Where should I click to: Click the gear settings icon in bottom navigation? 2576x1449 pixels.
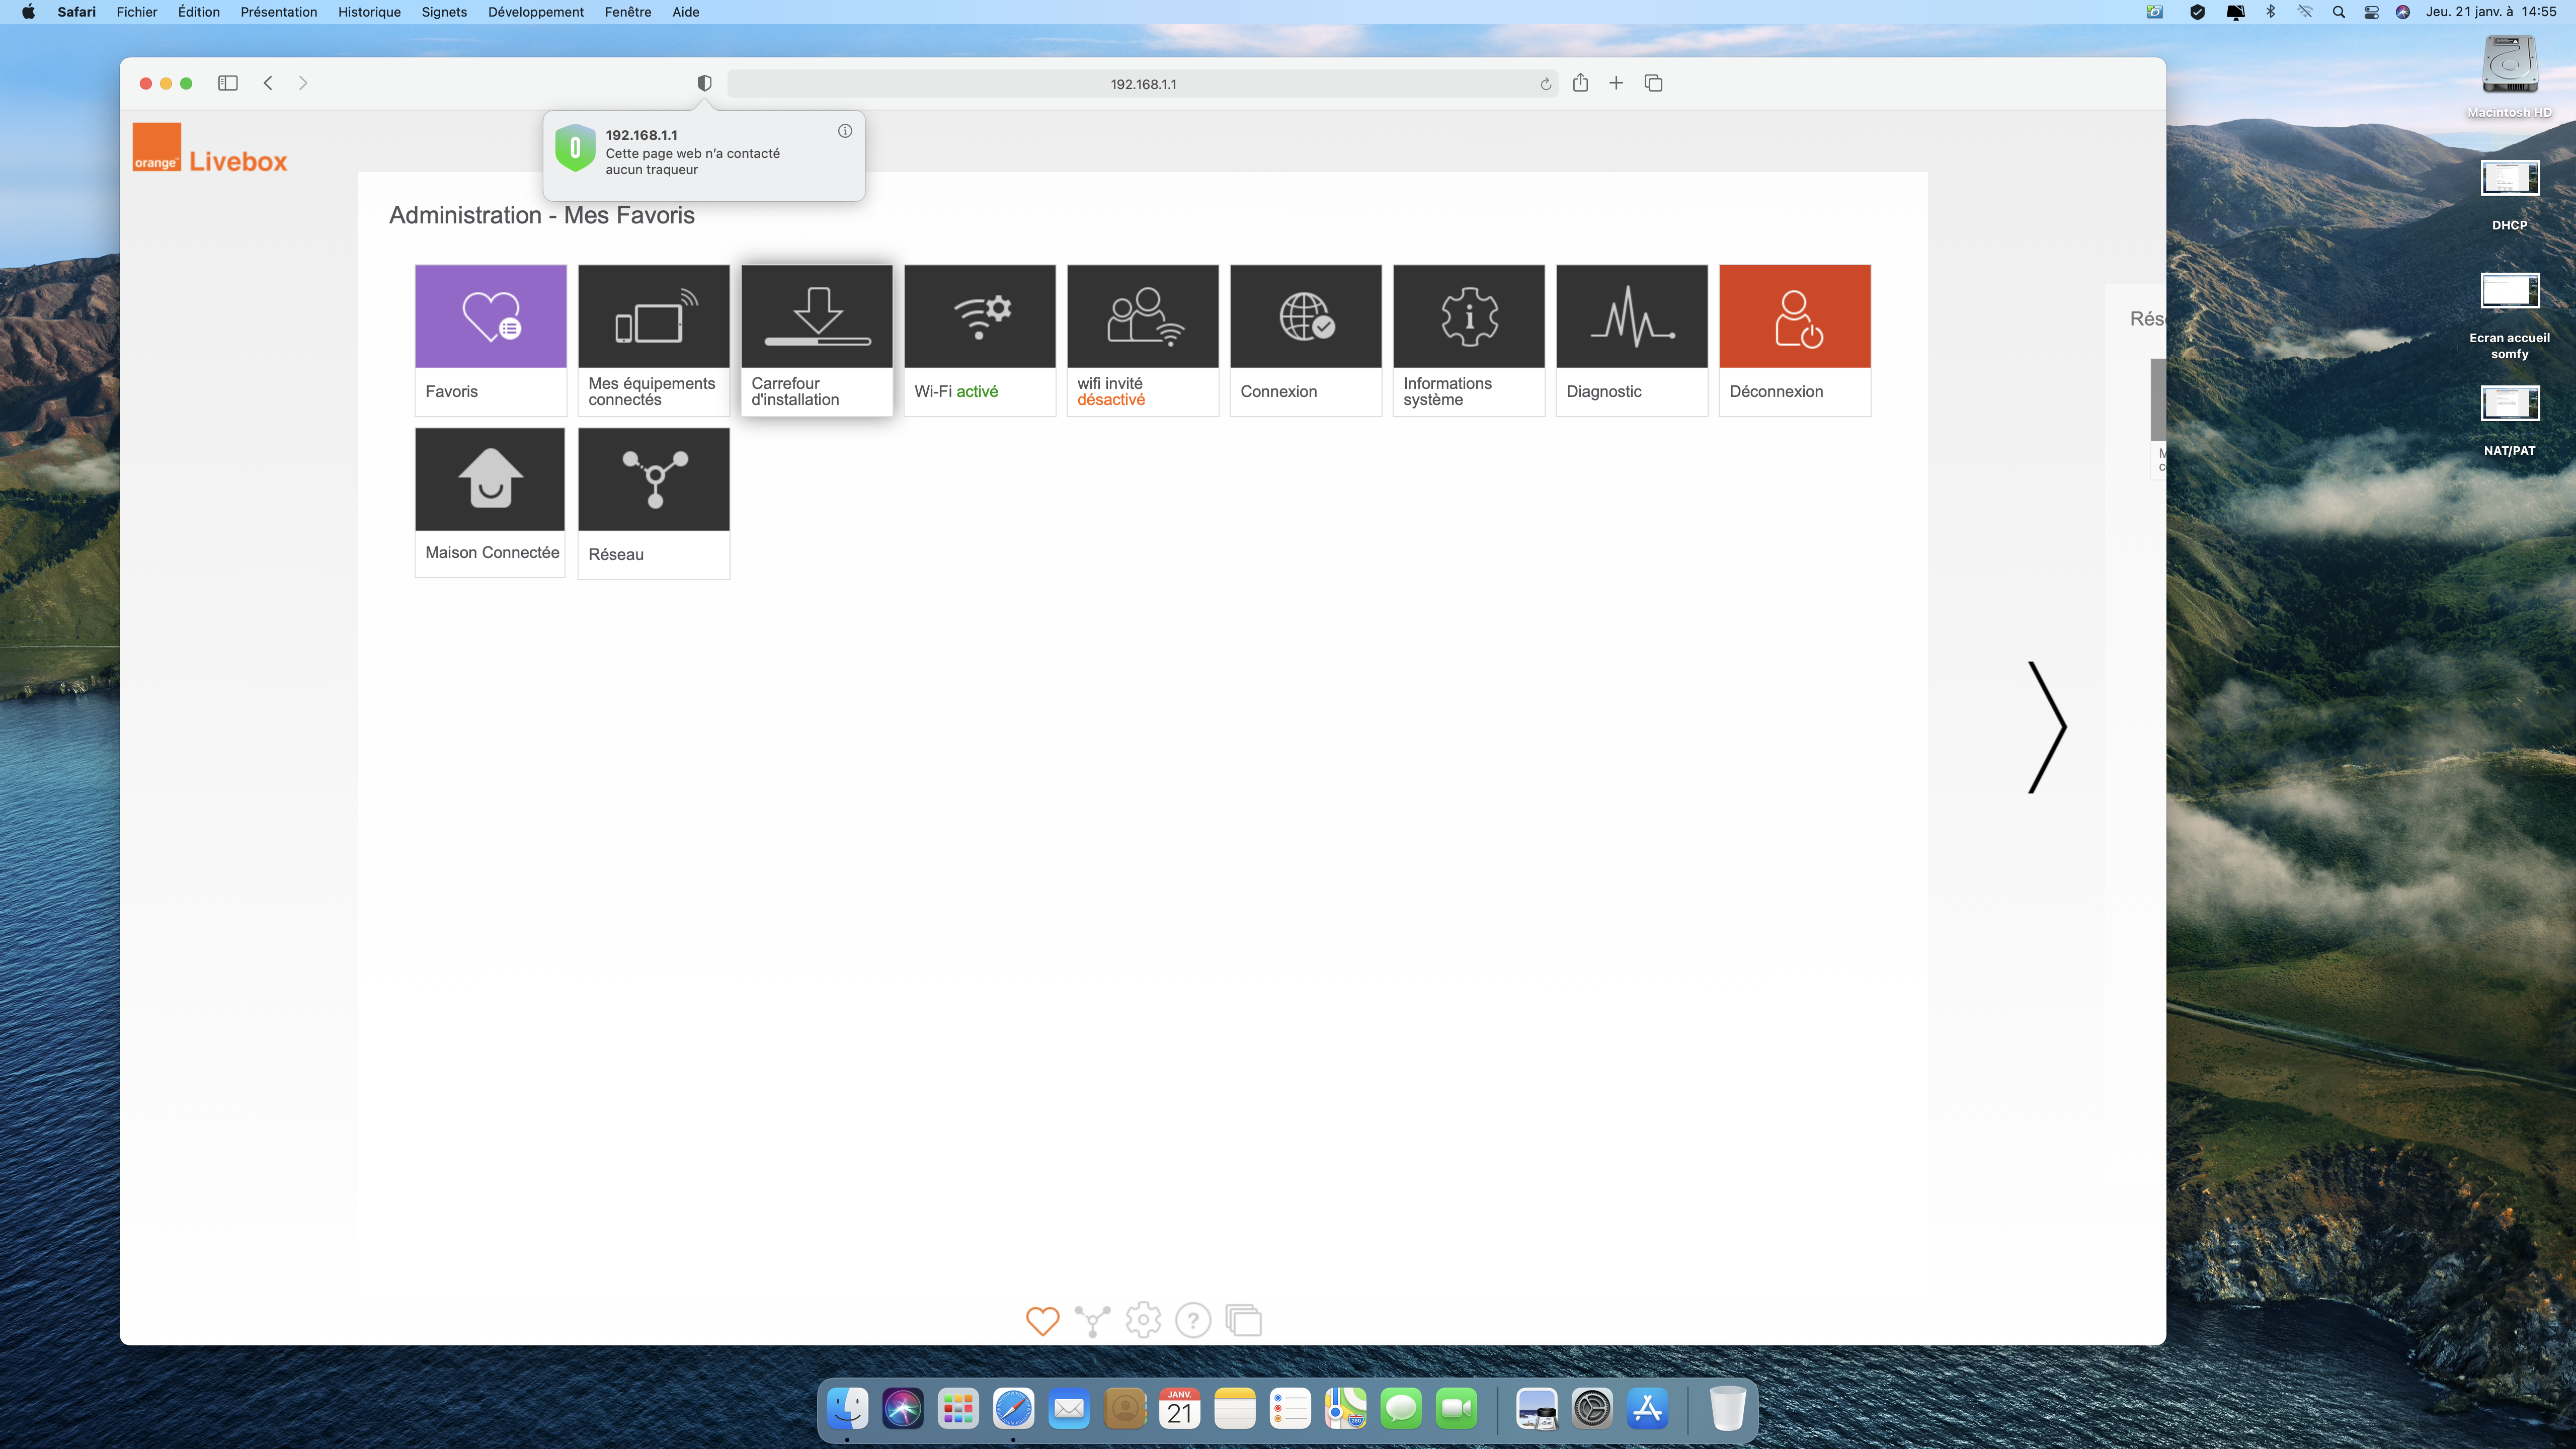pos(1143,1320)
